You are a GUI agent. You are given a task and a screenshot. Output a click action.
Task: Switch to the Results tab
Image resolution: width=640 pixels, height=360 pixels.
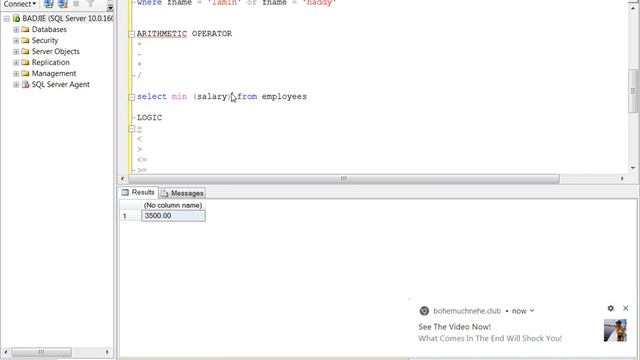138,192
